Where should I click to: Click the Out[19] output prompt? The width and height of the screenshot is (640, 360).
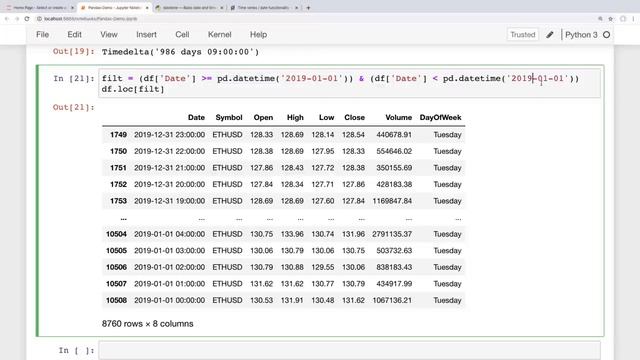[73, 51]
